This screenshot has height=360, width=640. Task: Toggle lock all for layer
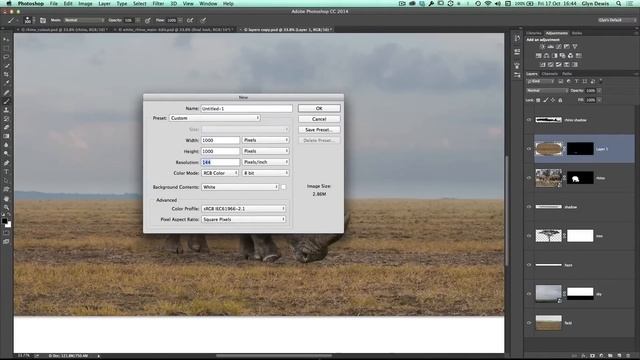coord(560,100)
